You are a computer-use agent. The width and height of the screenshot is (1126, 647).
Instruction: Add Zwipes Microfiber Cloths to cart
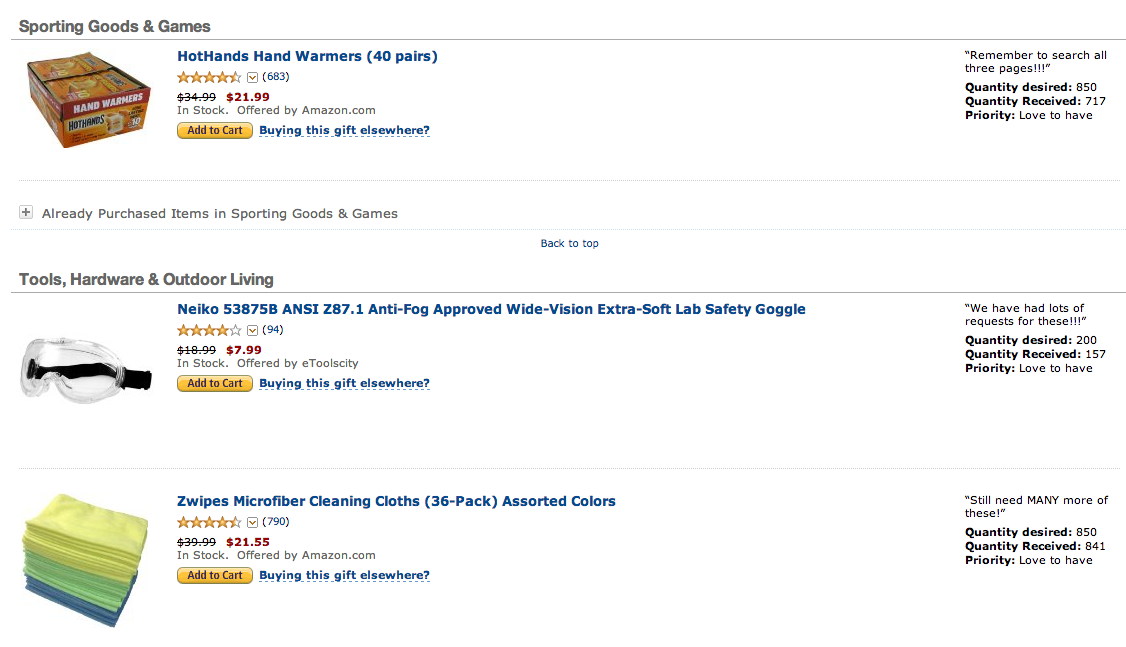click(x=215, y=575)
